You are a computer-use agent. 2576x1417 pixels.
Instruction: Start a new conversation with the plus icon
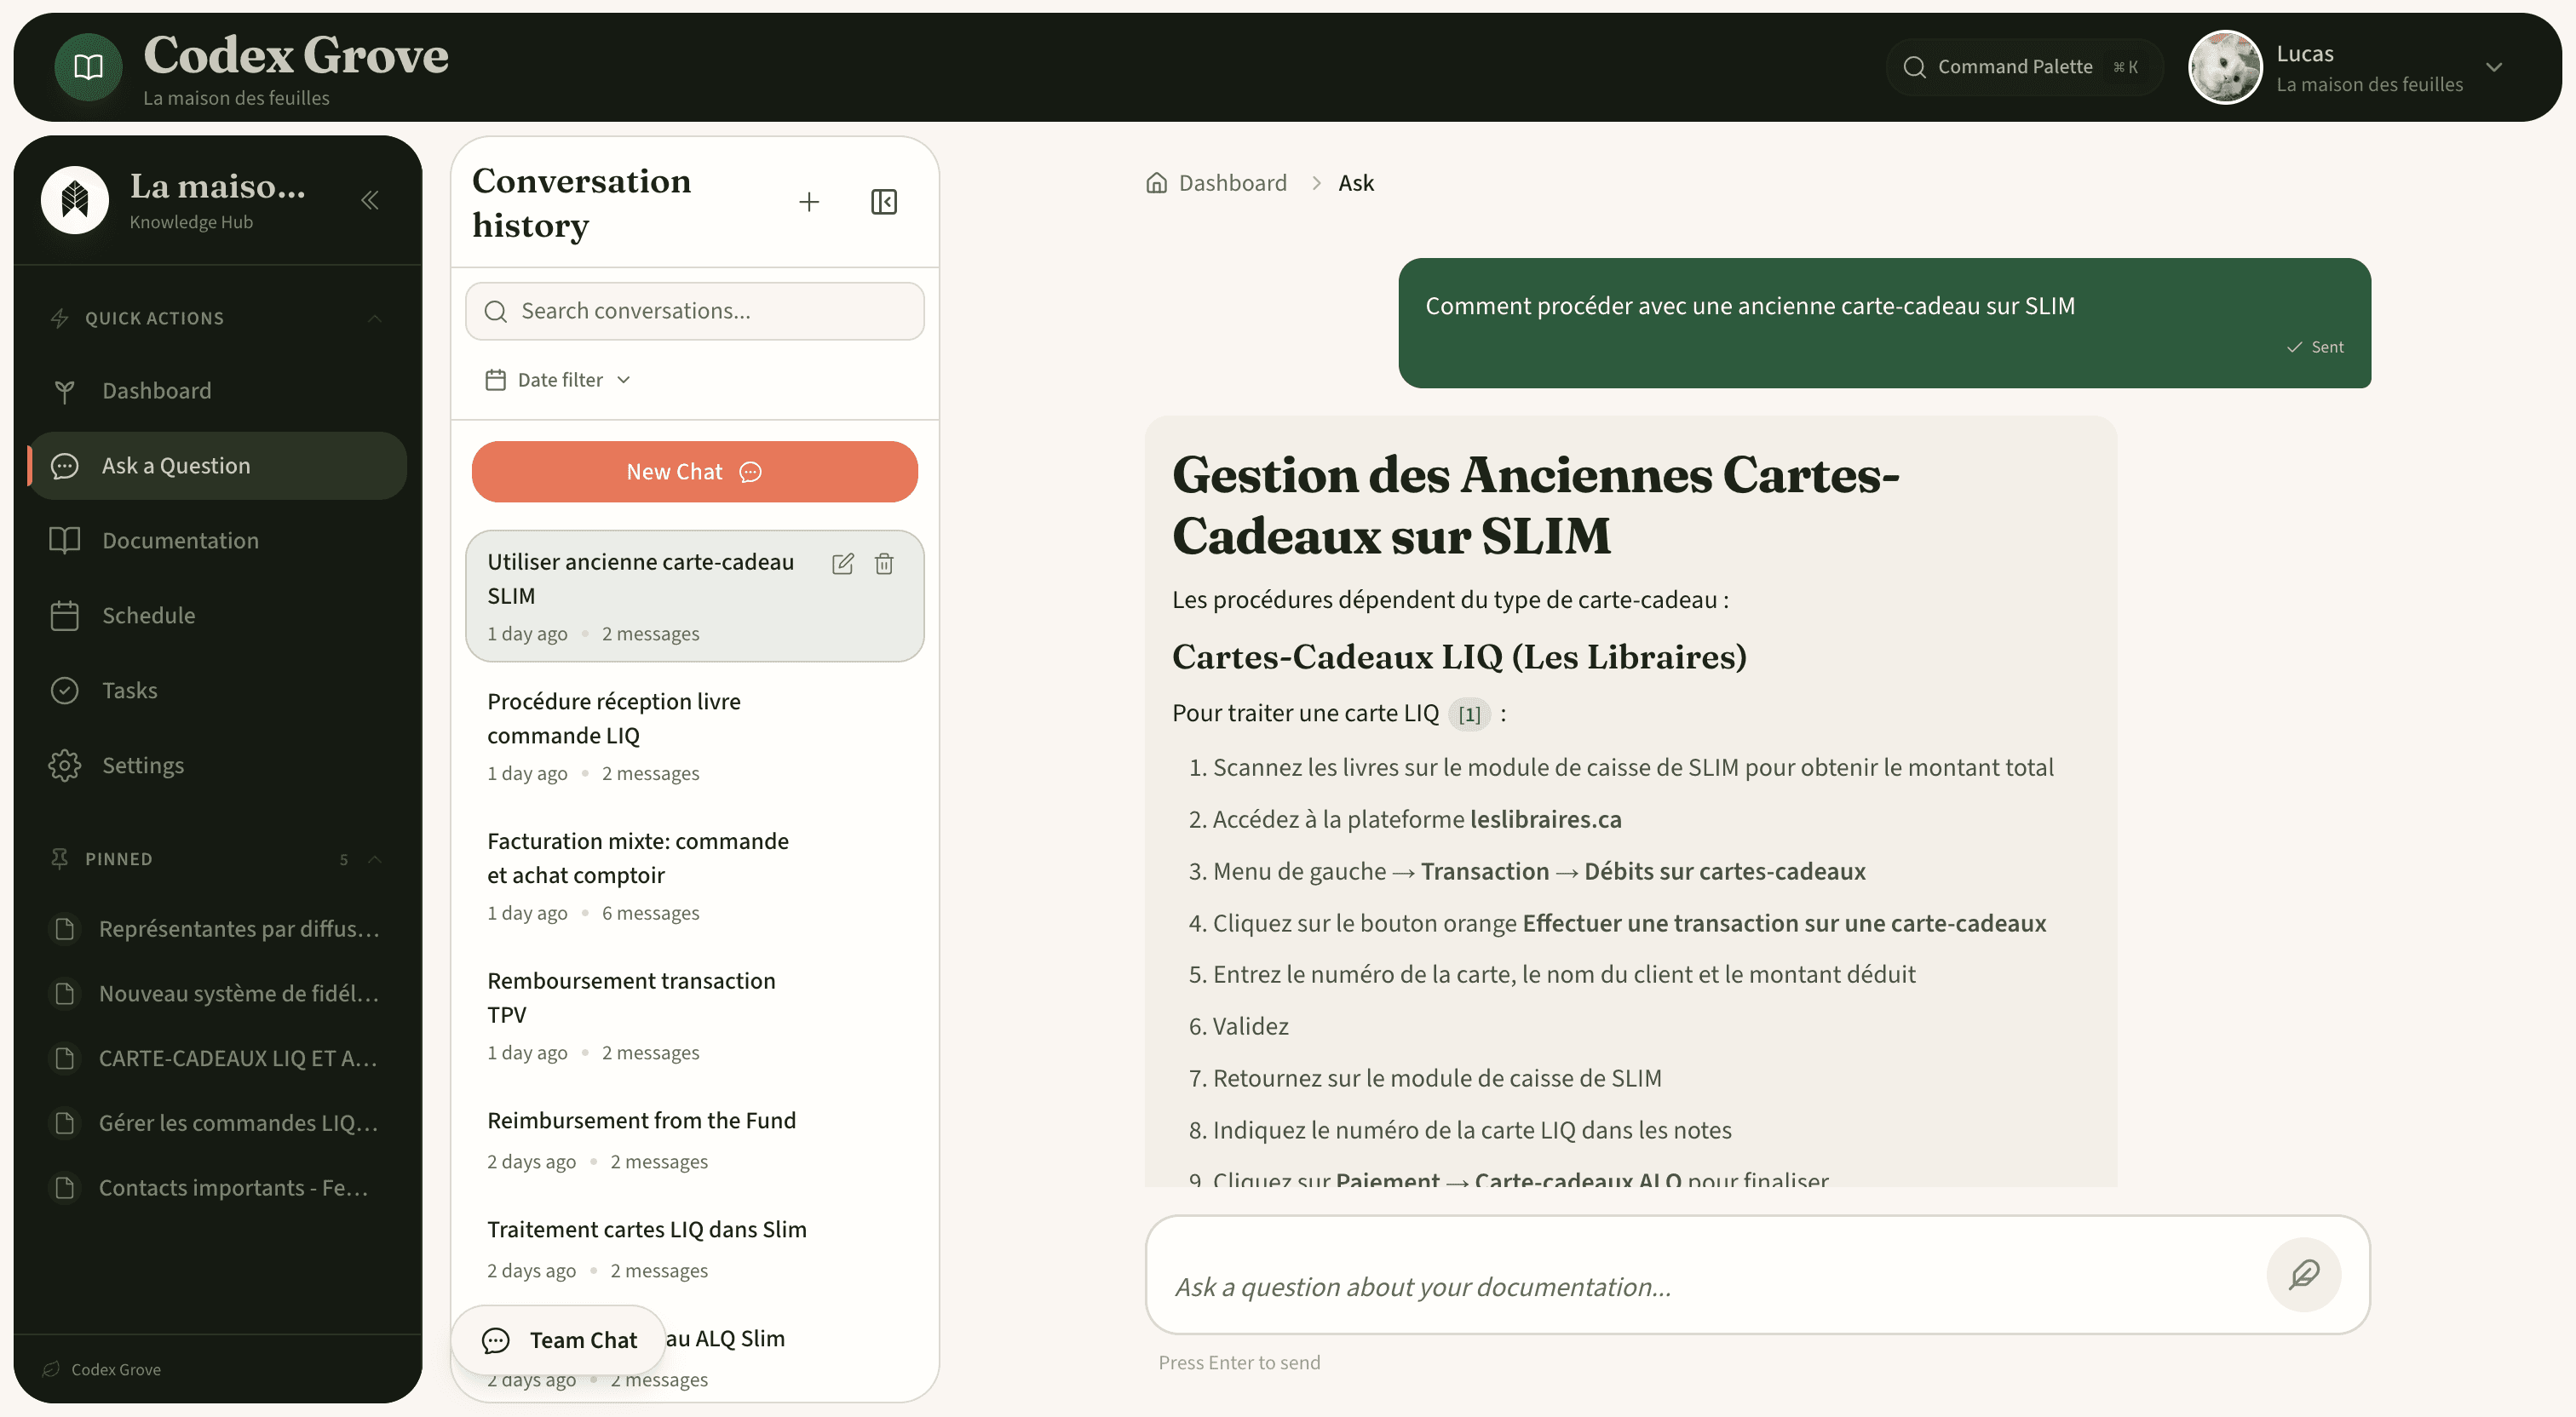pyautogui.click(x=809, y=201)
